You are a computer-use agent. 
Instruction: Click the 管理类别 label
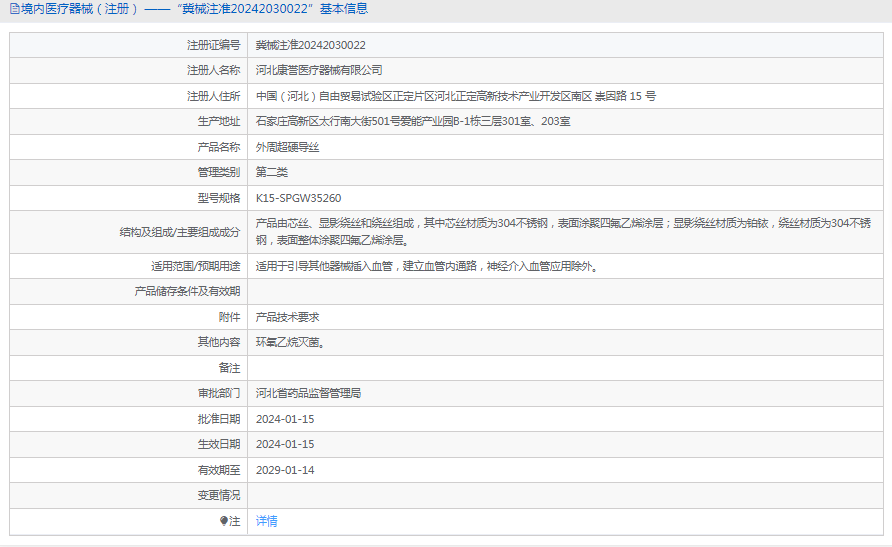coord(218,172)
